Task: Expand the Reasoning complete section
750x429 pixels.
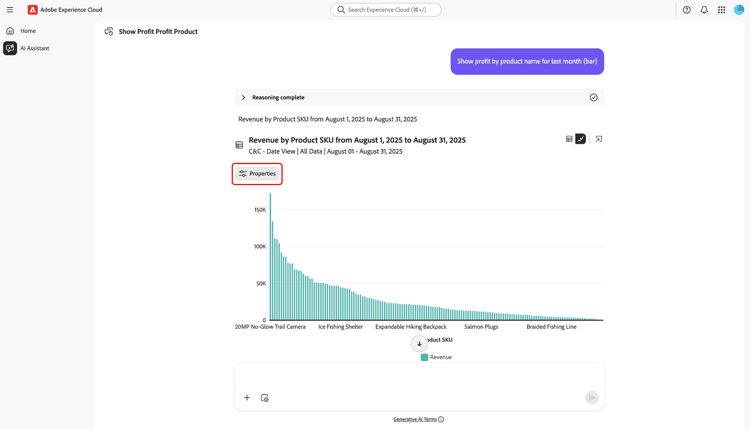Action: pos(243,98)
